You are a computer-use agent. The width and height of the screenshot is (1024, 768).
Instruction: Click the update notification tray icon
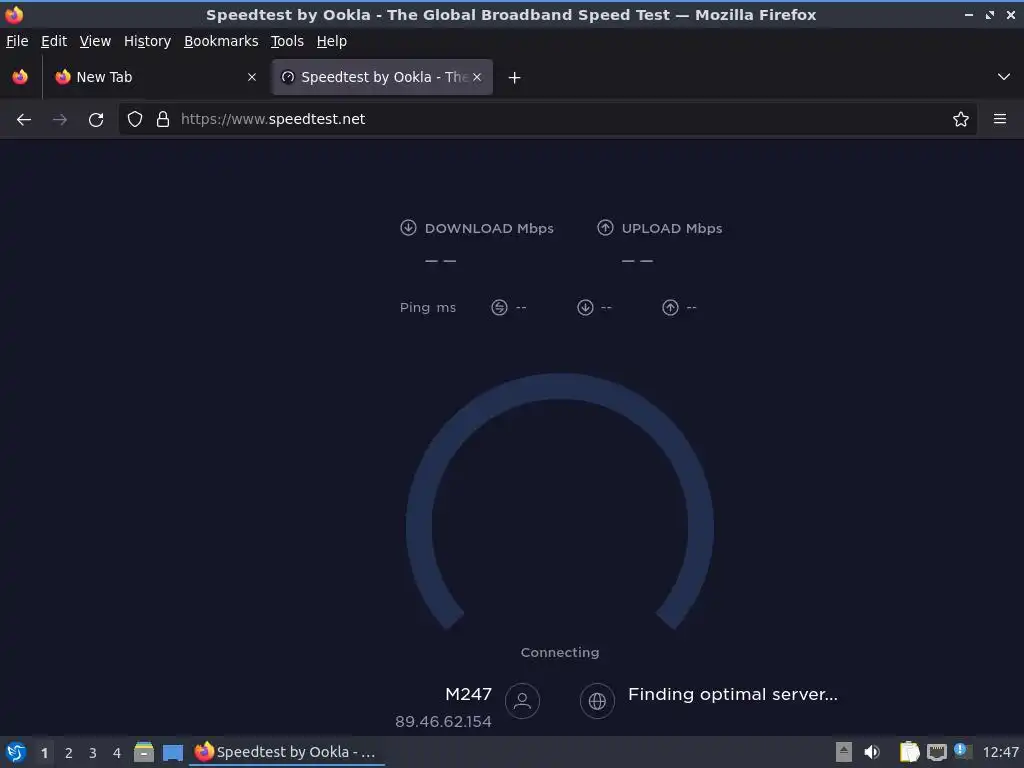[963, 751]
